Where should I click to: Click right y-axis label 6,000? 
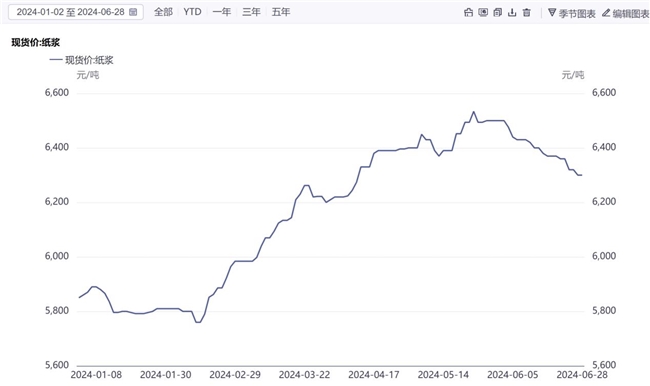click(604, 256)
